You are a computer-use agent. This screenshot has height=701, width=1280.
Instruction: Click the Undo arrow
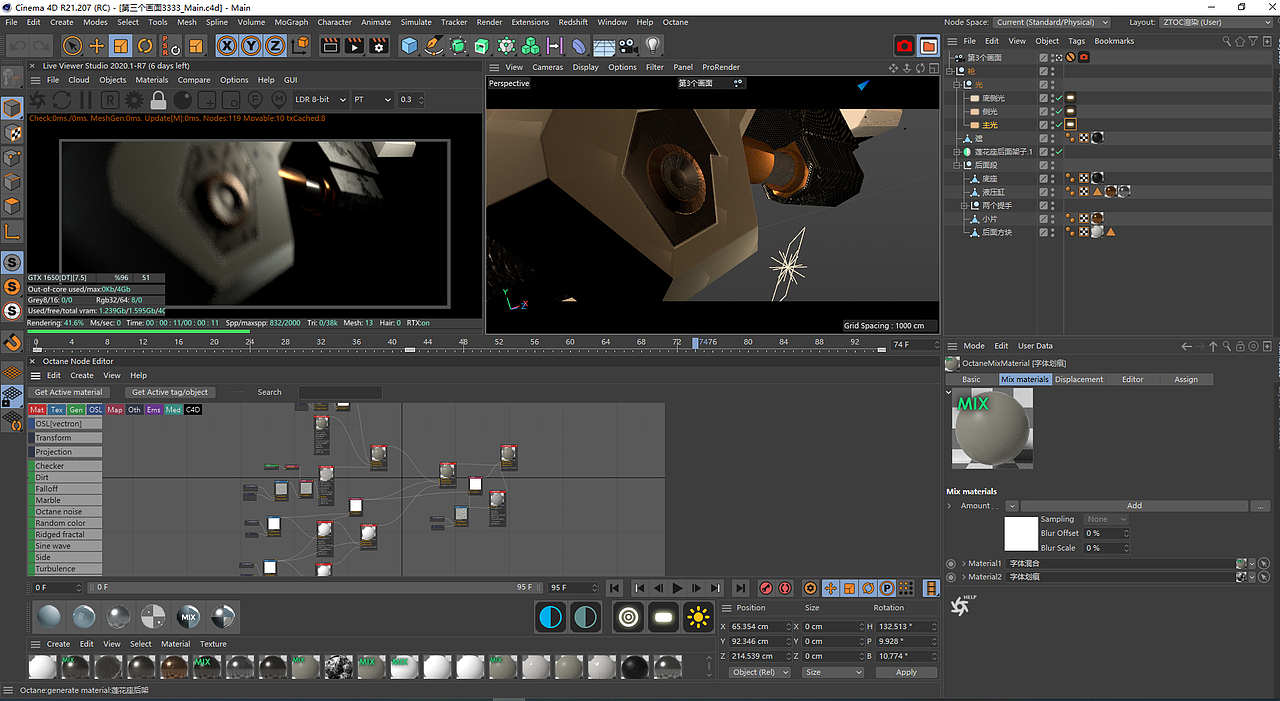tap(17, 45)
